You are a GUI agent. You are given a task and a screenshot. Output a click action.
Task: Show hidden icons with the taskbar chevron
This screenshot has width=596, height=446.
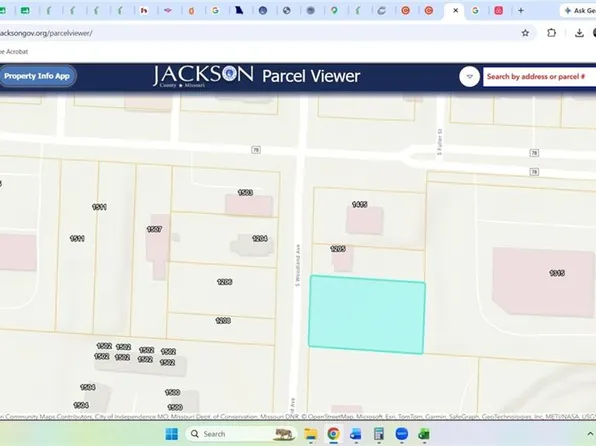pos(590,433)
